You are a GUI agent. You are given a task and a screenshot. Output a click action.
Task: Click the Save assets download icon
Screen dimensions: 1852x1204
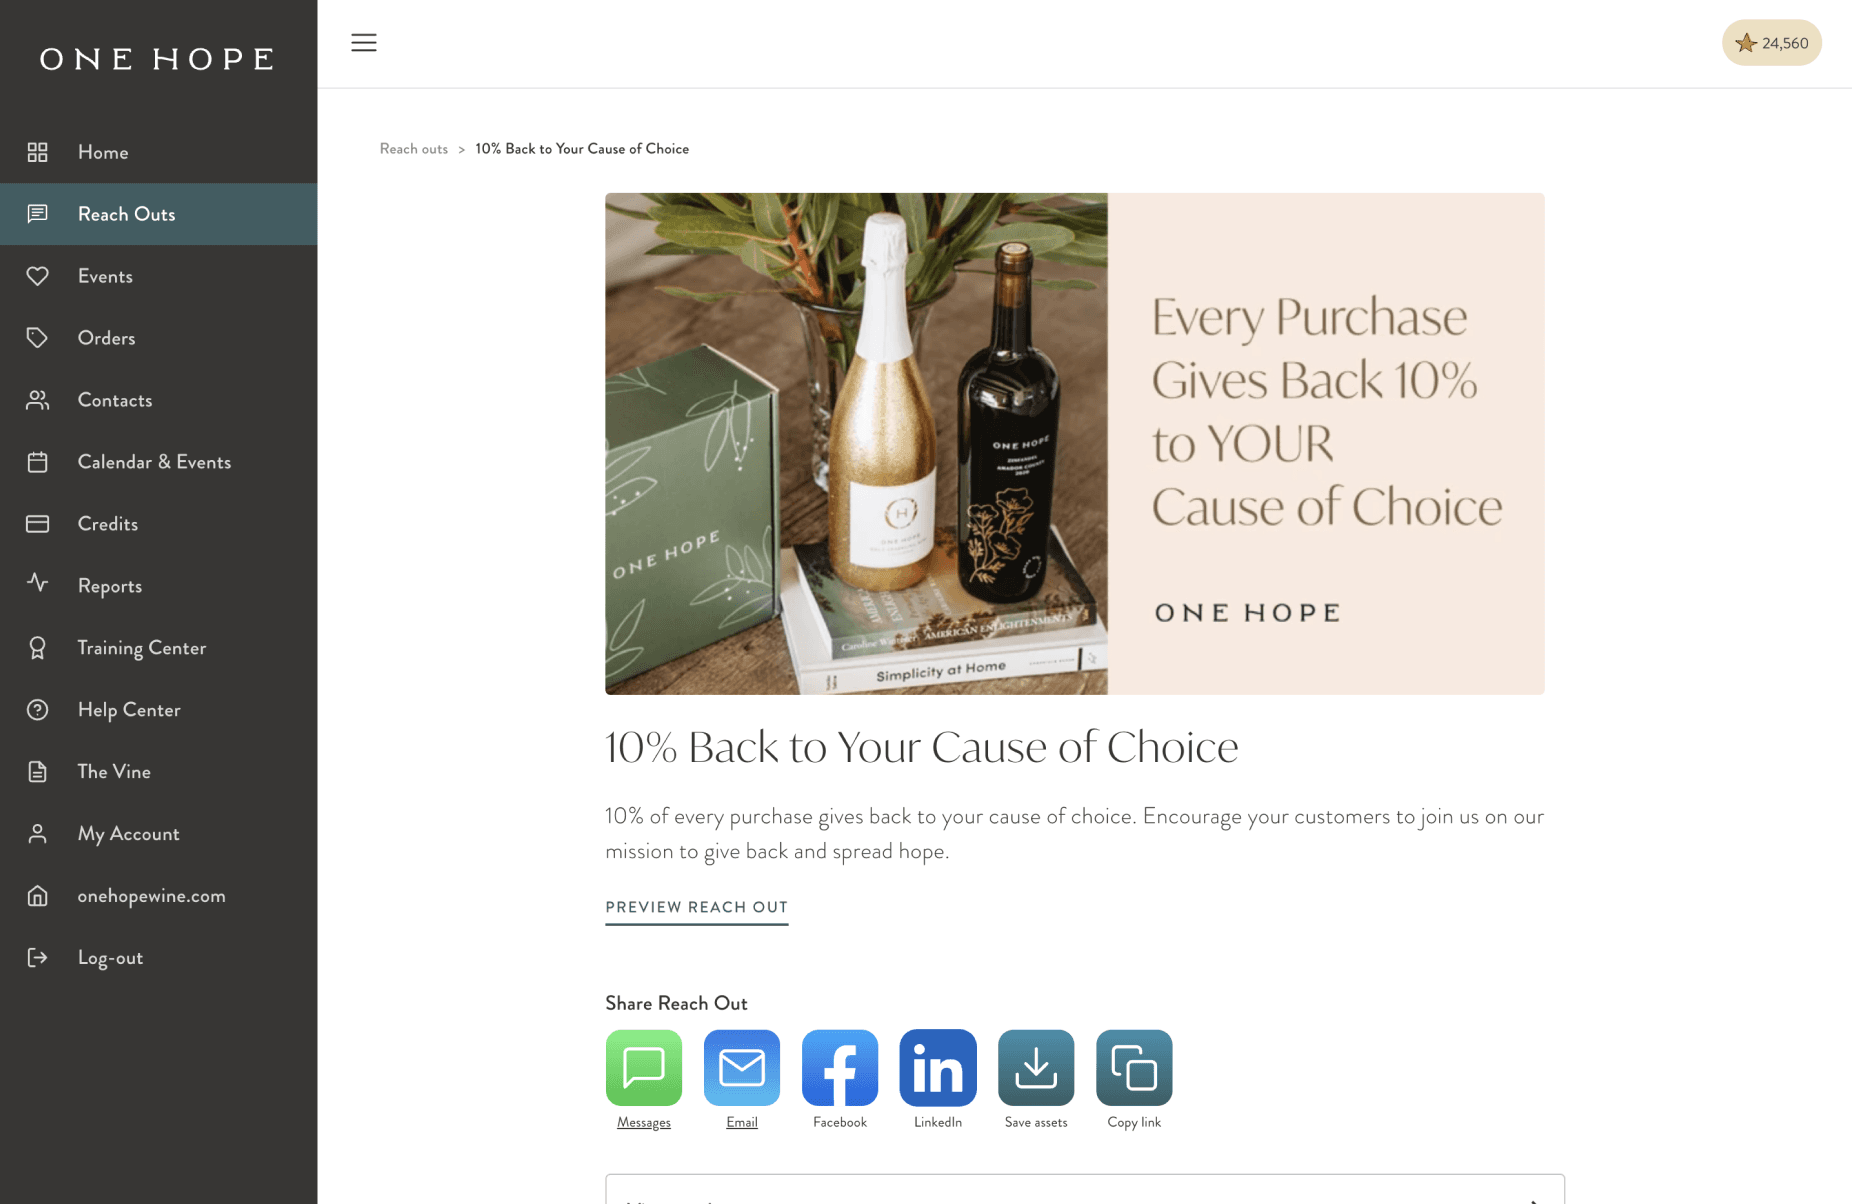[1035, 1068]
